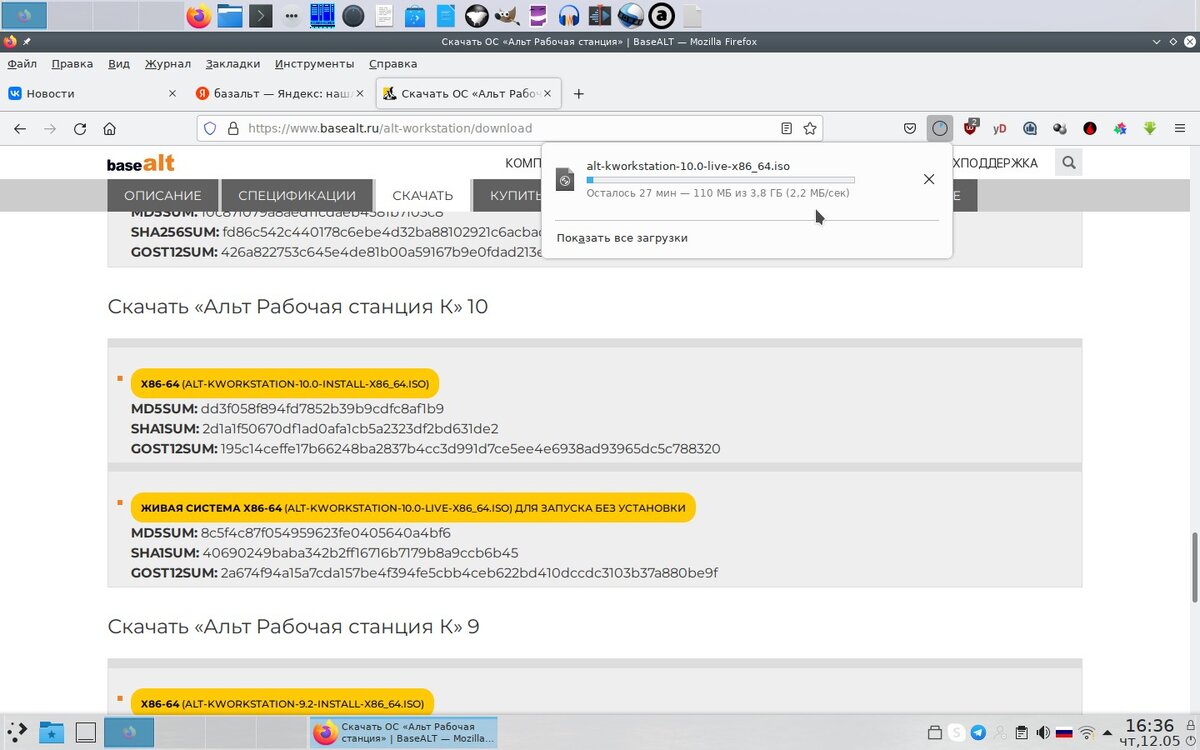The width and height of the screenshot is (1200, 750).
Task: Download ALT-KWORKSTATION-10.0-INSTALL-X86_64.ISO
Action: coord(285,384)
